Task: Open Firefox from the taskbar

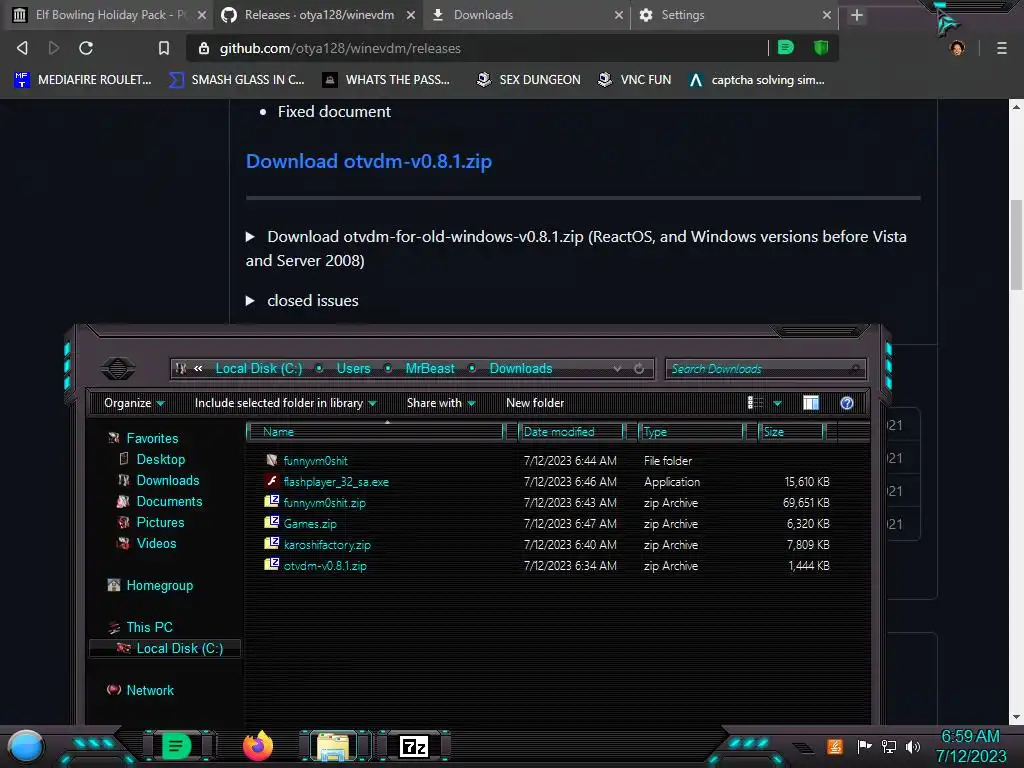Action: [258, 746]
